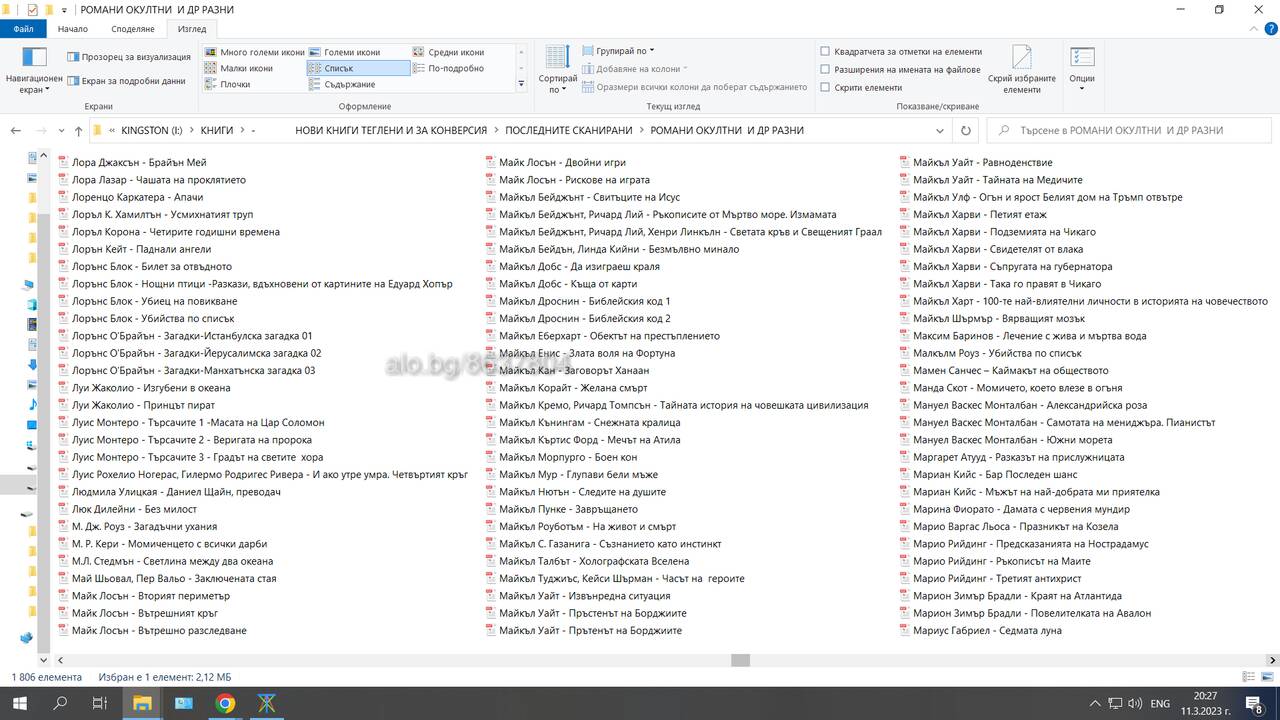Click the File Explorer taskbar icon
Screen dimensions: 1280x720
click(142, 703)
